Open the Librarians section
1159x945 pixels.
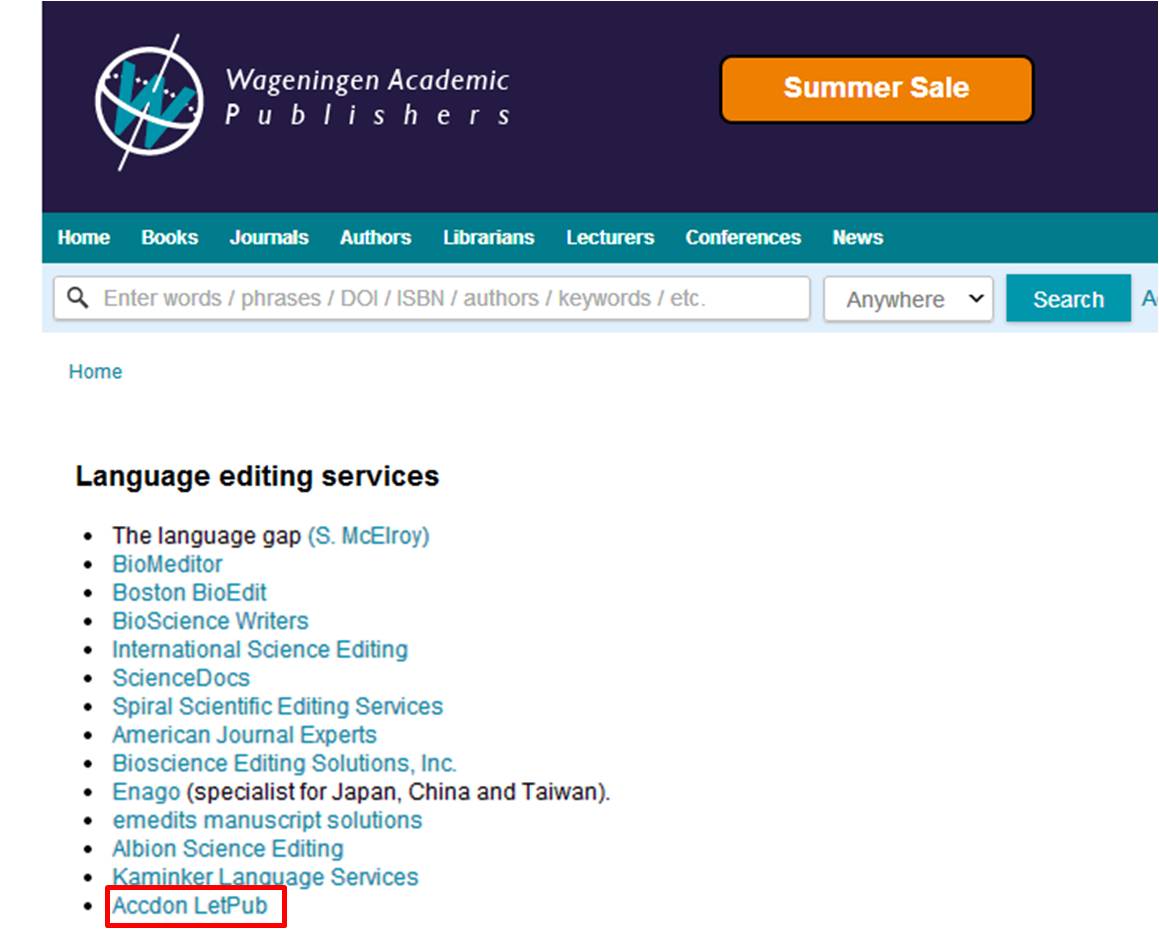pos(489,237)
